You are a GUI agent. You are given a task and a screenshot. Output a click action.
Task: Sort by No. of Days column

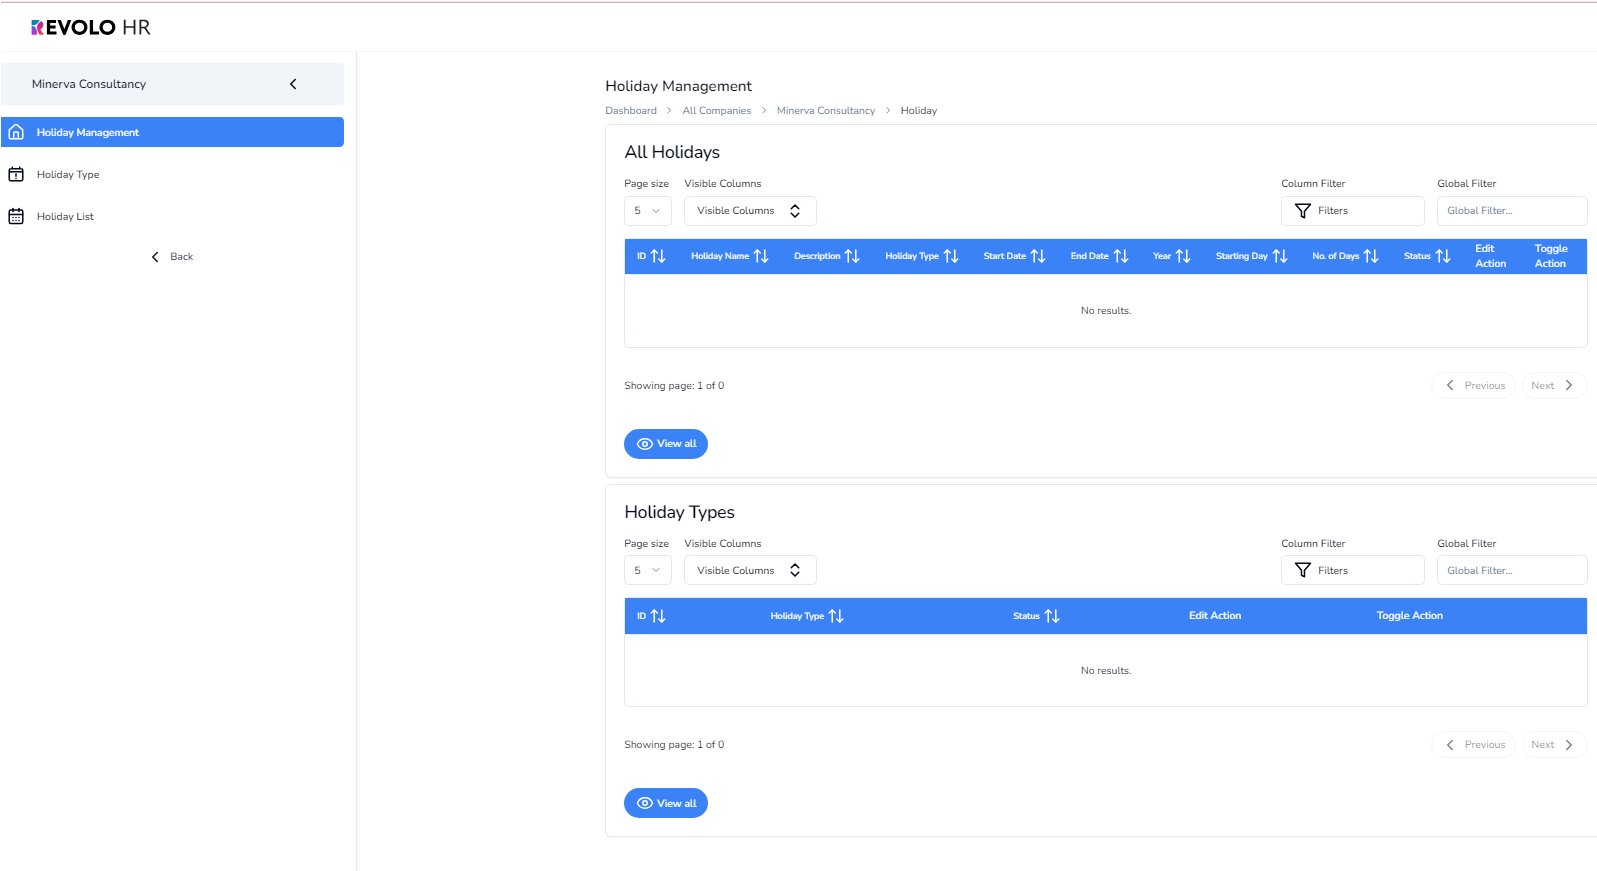(x=1346, y=256)
